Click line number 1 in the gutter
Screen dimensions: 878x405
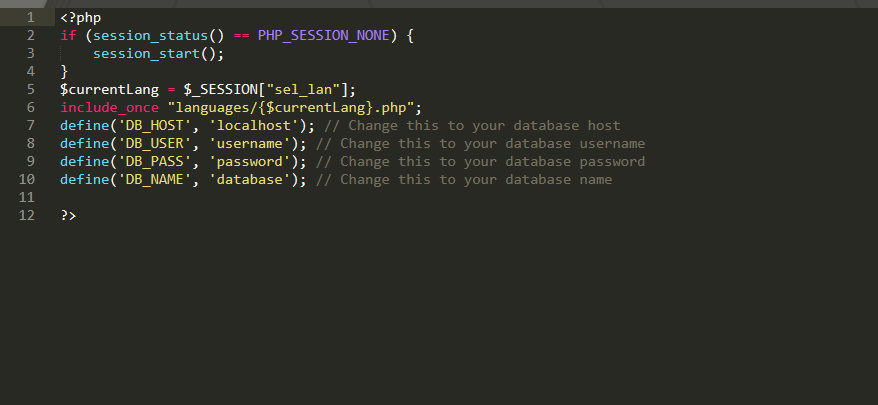(x=30, y=17)
